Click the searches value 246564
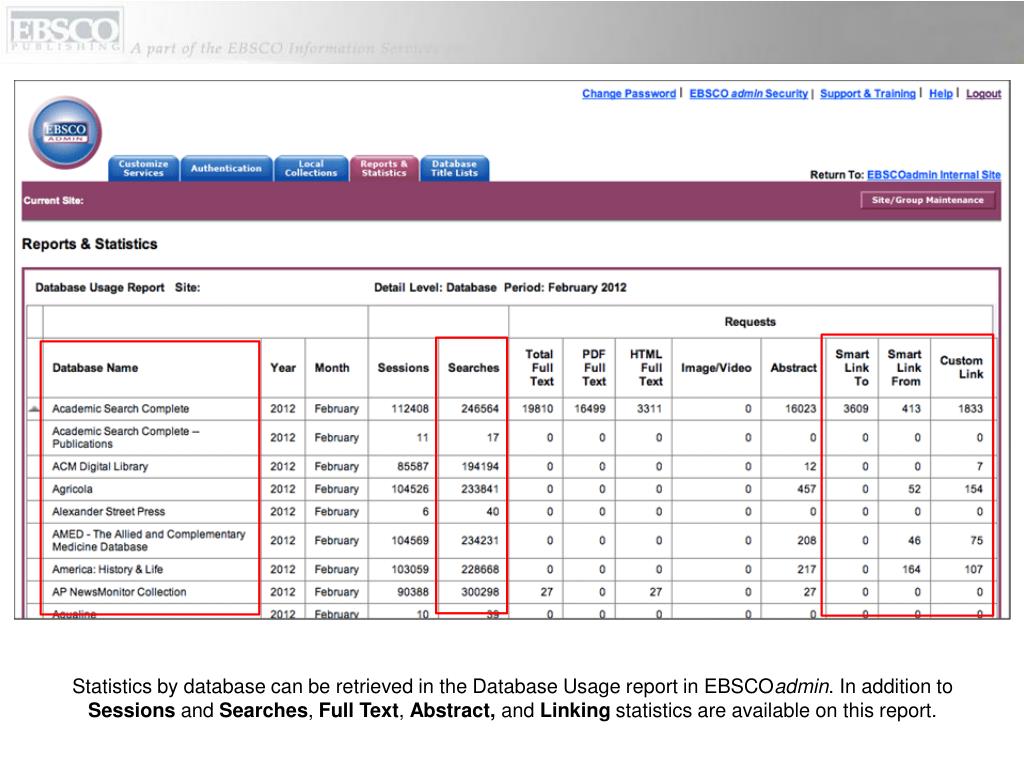1024x768 pixels. click(480, 409)
